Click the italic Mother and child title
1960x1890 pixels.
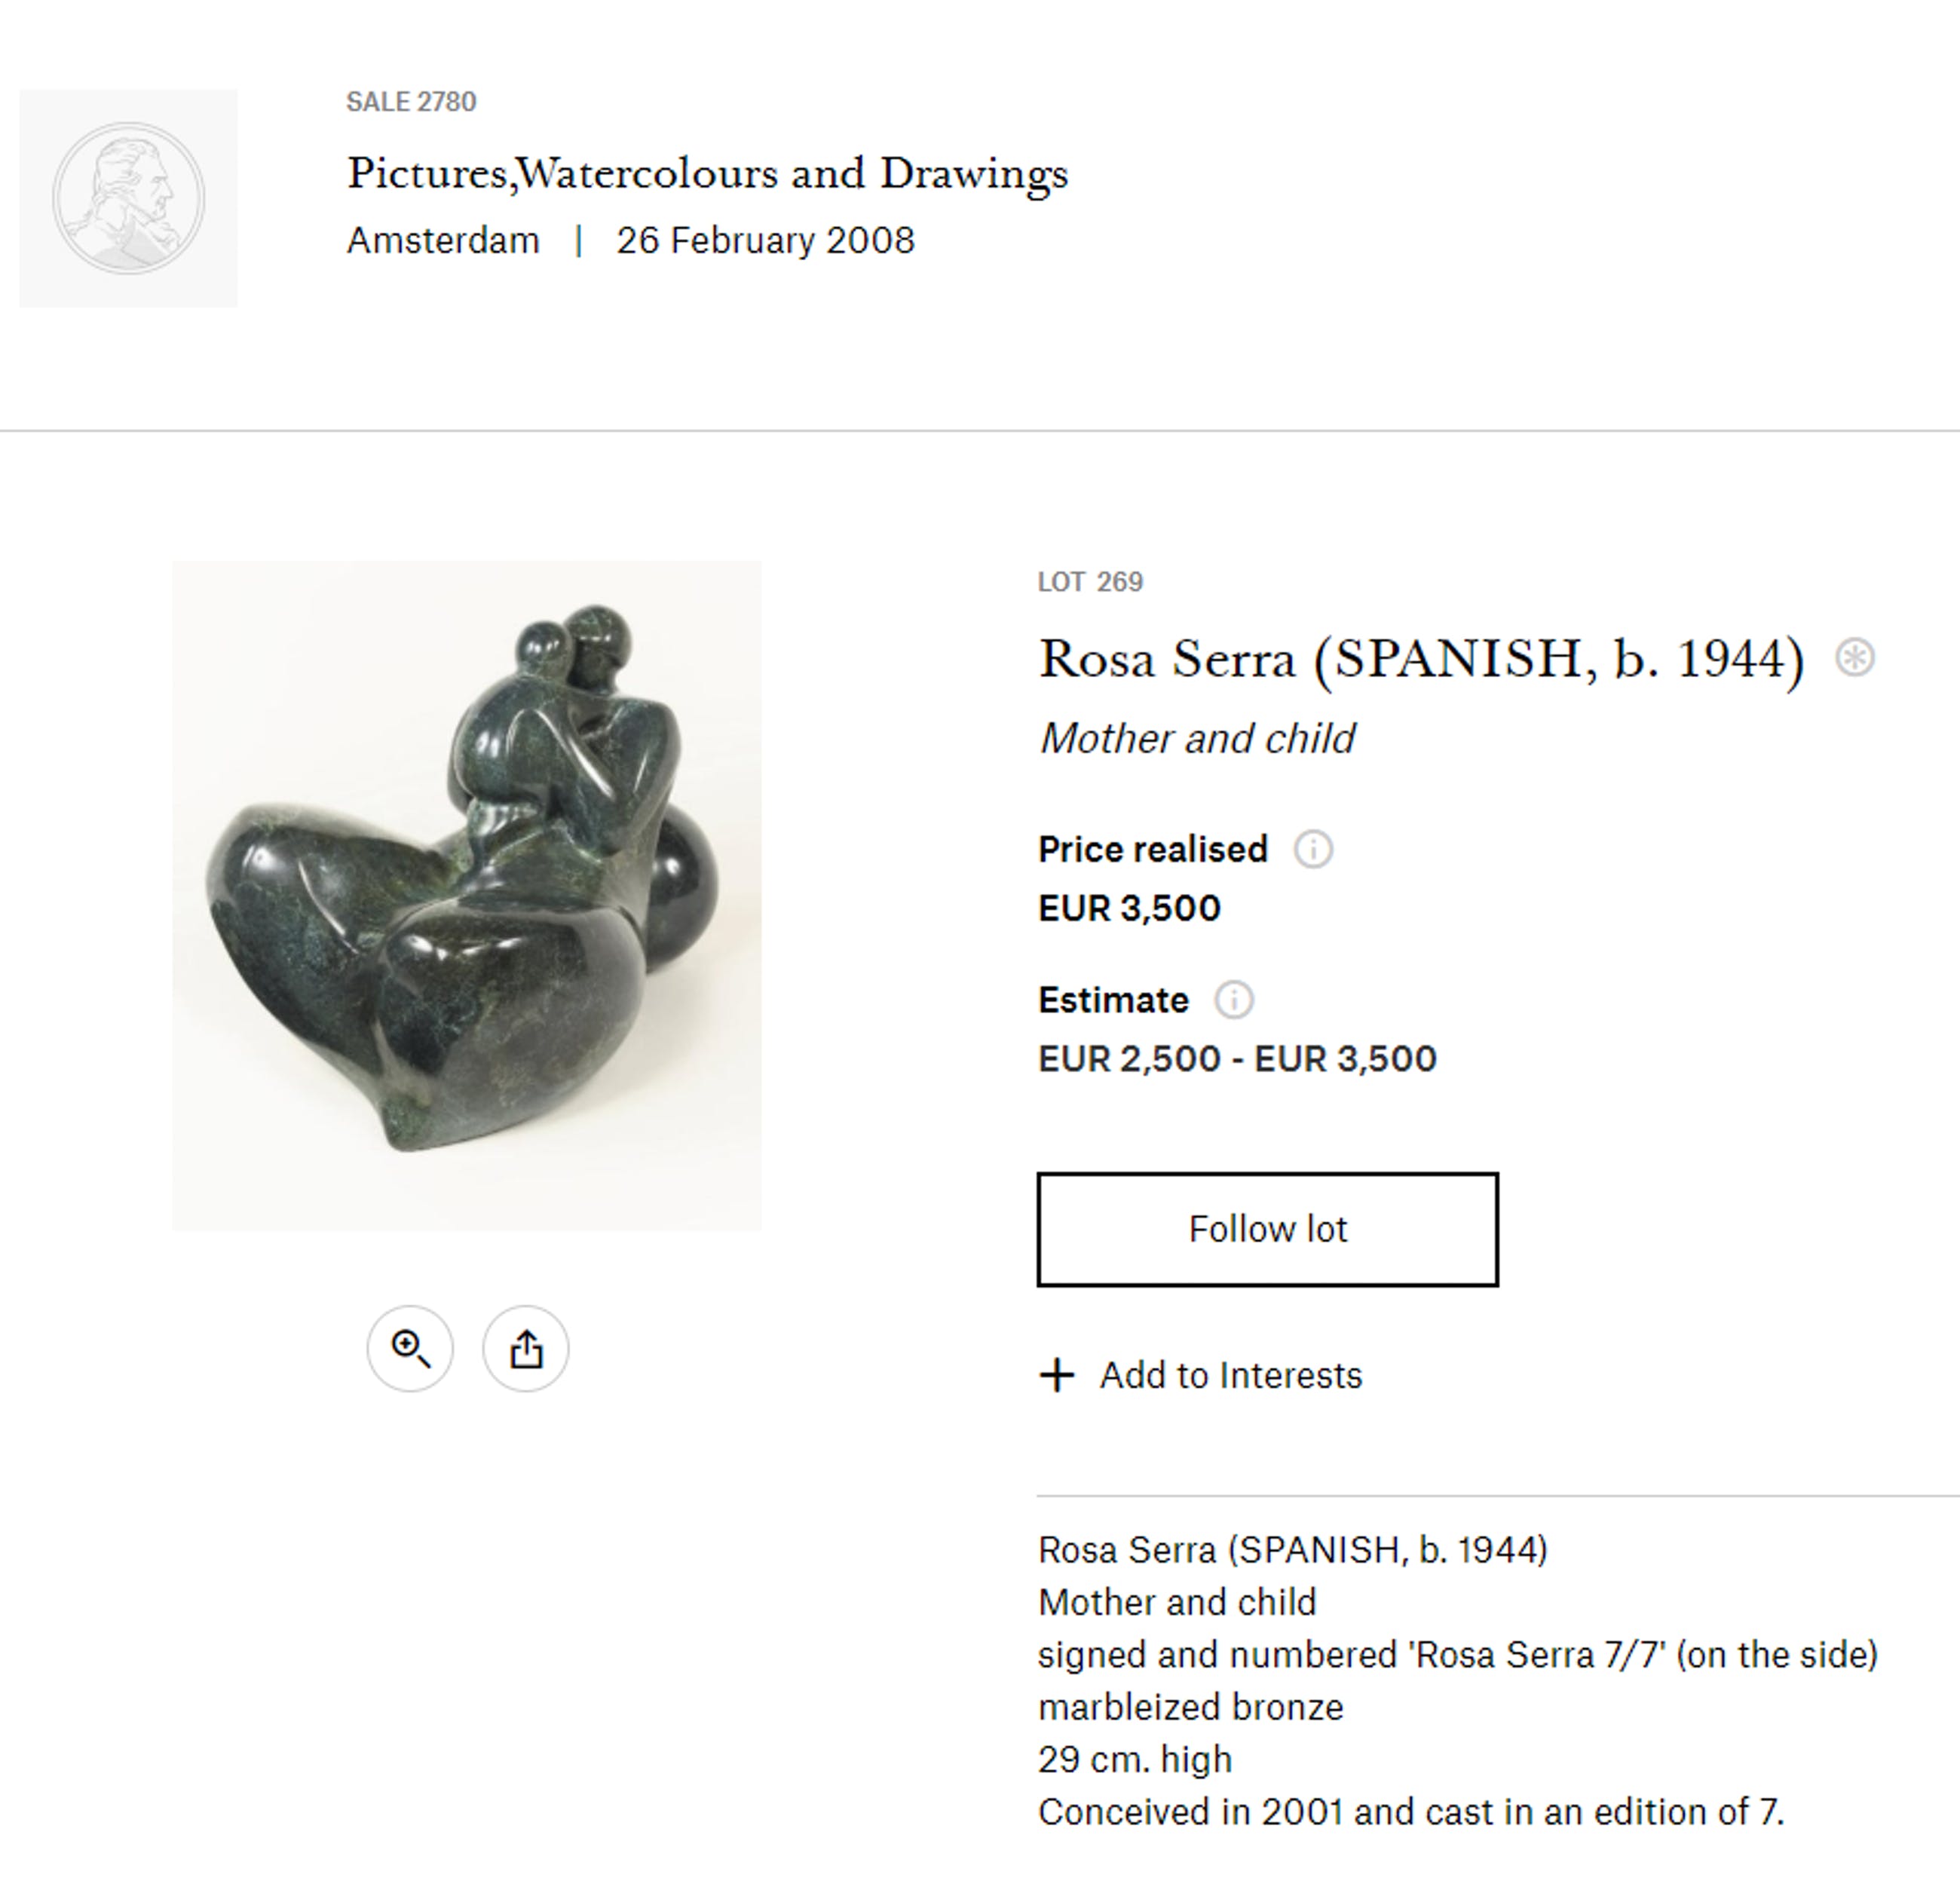[x=1197, y=739]
